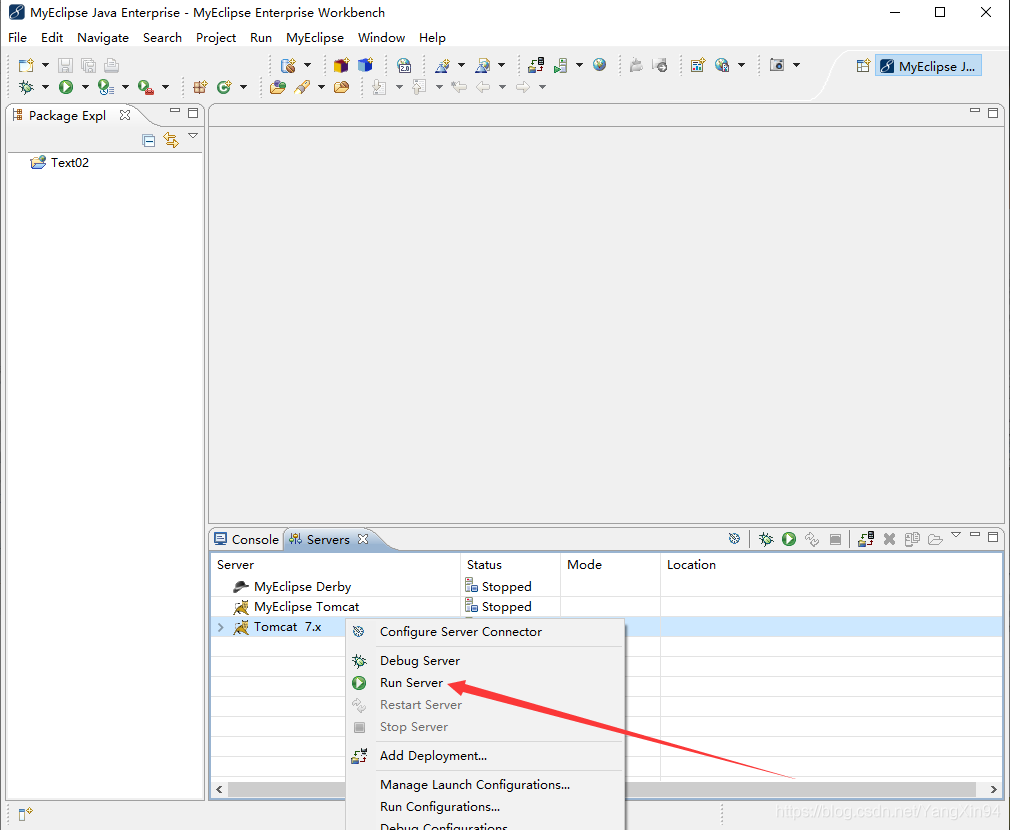
Task: Open dropdown next to database connection icon
Action: pos(307,65)
